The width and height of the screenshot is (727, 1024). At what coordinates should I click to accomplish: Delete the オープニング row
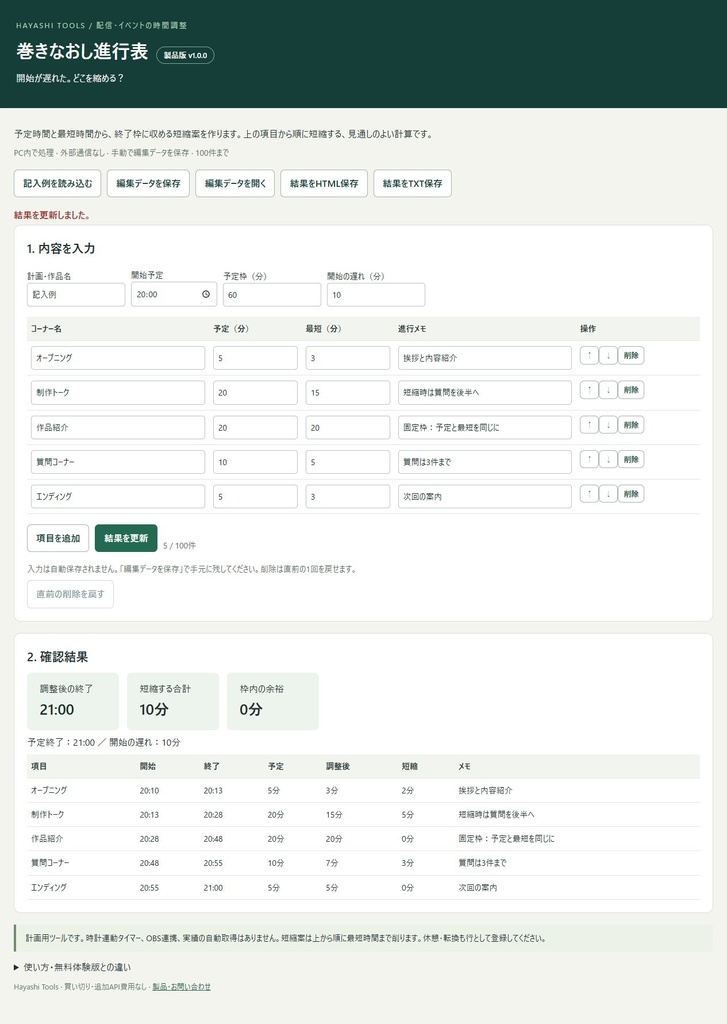coord(631,355)
